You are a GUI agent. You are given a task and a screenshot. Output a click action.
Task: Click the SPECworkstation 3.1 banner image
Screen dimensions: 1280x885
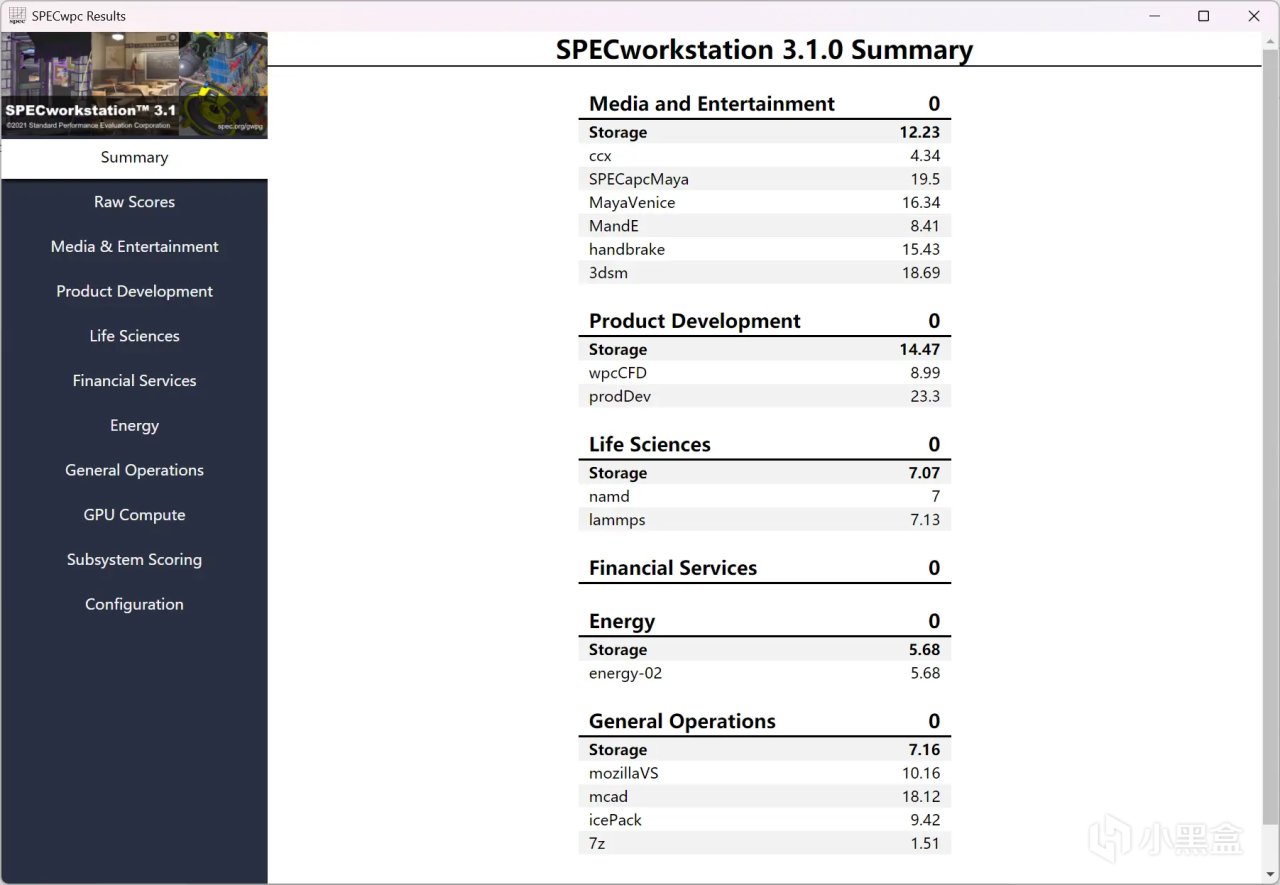[x=134, y=85]
